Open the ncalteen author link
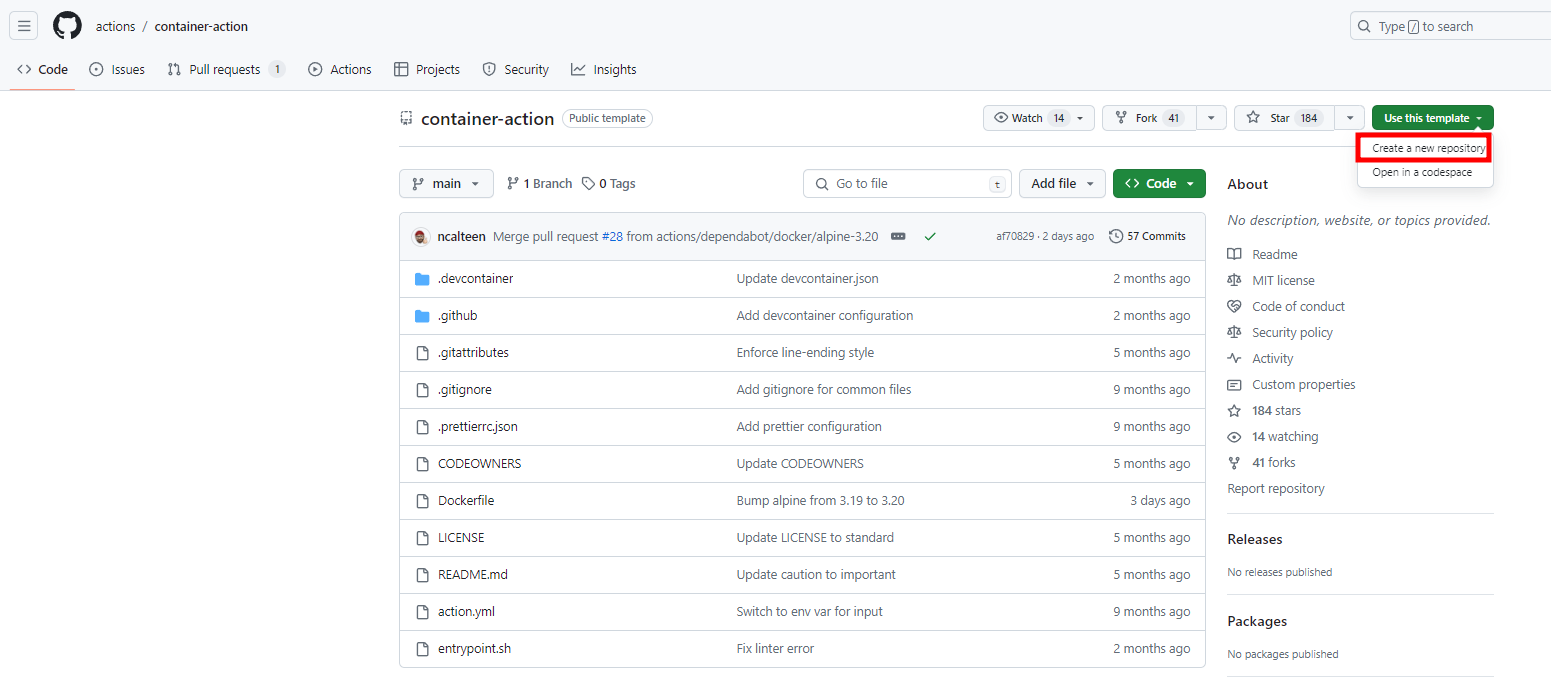This screenshot has height=678, width=1551. (461, 237)
